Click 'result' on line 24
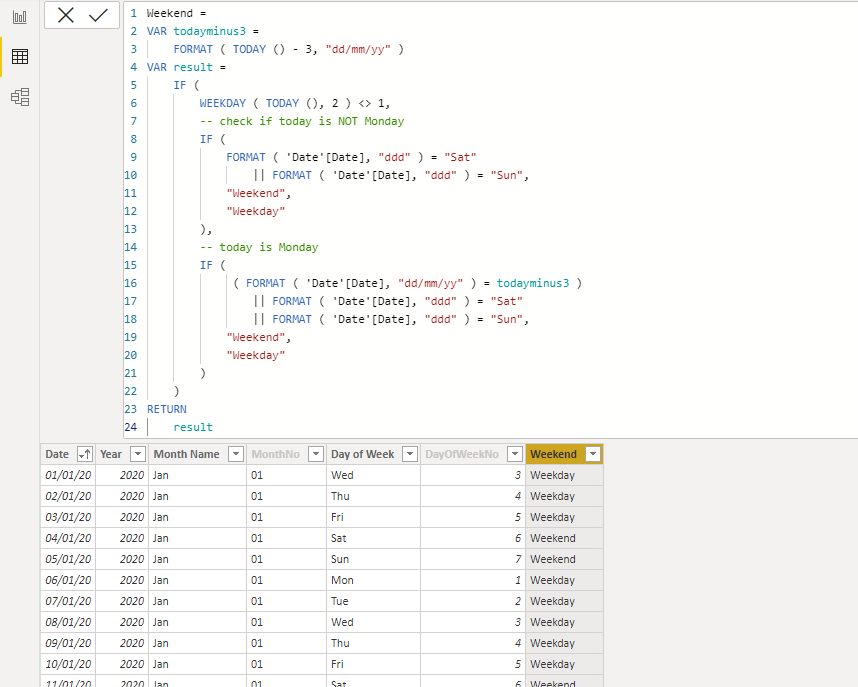Image resolution: width=858 pixels, height=687 pixels. click(193, 428)
